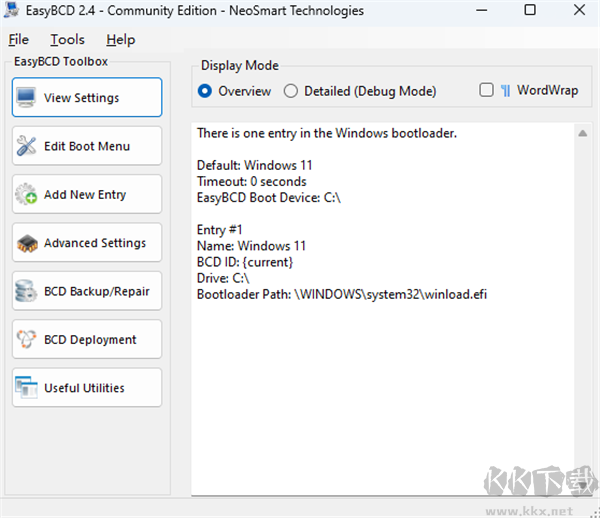Select the Overview display mode
Screen dimensions: 600x518
(205, 91)
